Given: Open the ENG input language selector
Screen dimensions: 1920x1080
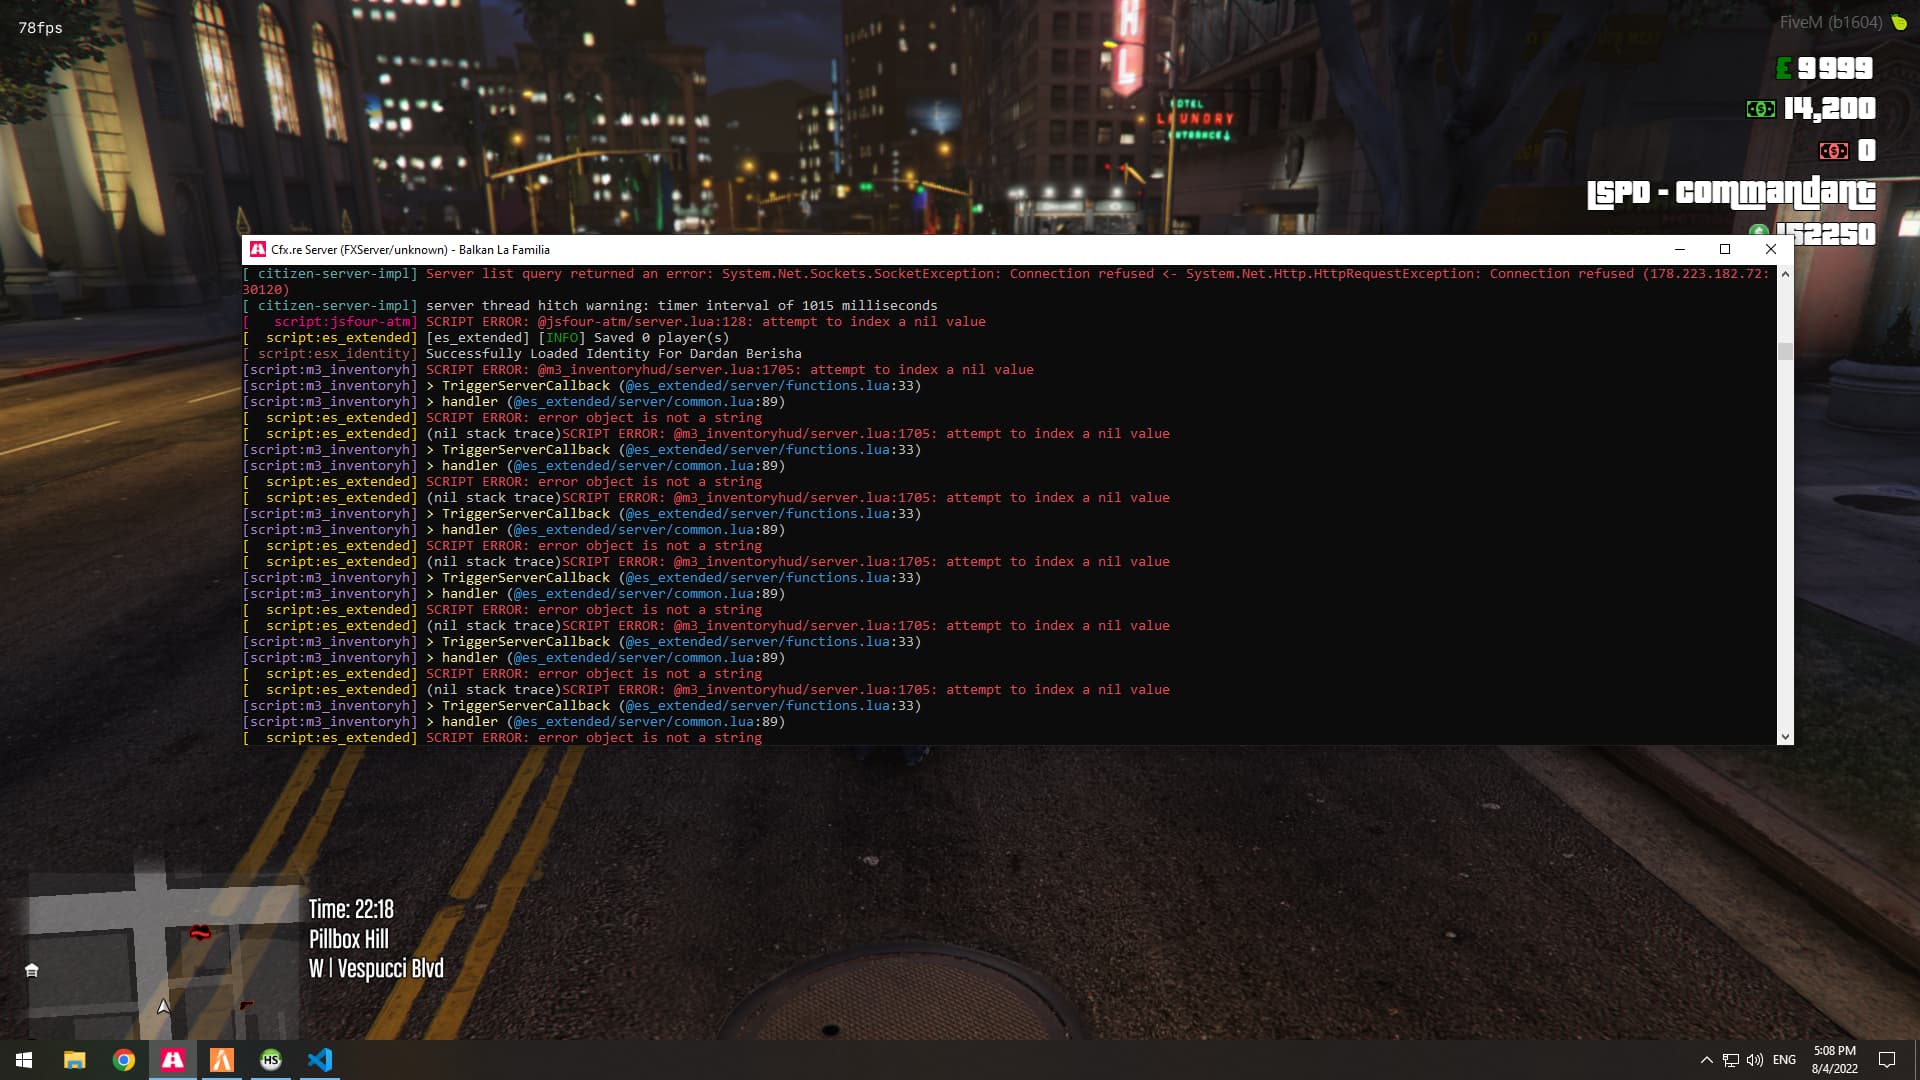Looking at the screenshot, I should click(1784, 1060).
